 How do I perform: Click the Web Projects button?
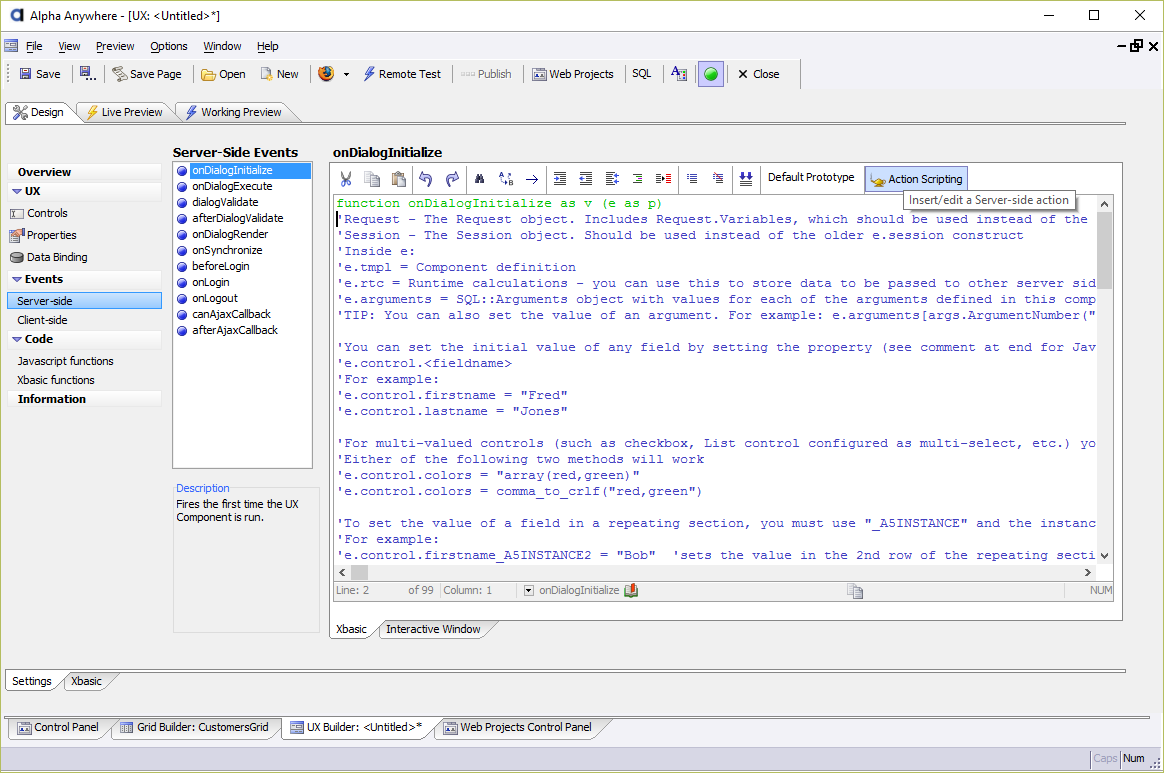tap(573, 74)
